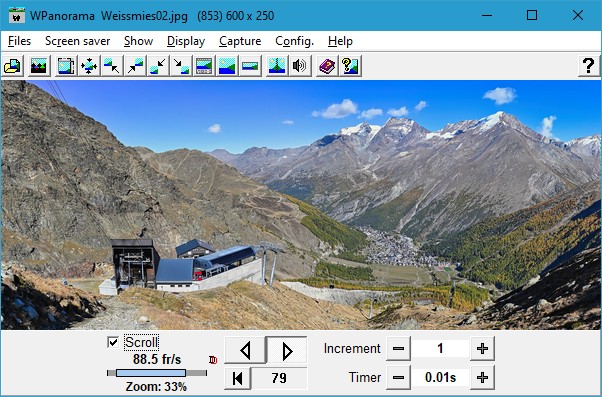602x397 pixels.
Task: Increase the Increment value with plus
Action: coord(482,349)
